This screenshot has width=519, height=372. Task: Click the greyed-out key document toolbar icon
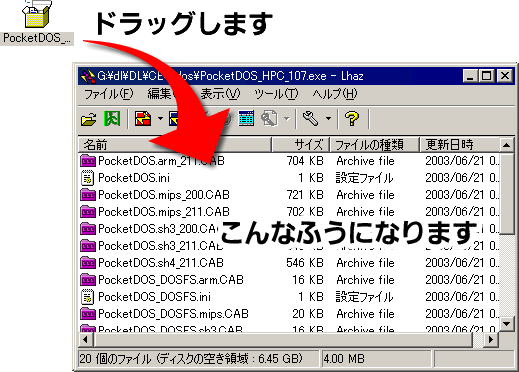click(269, 118)
